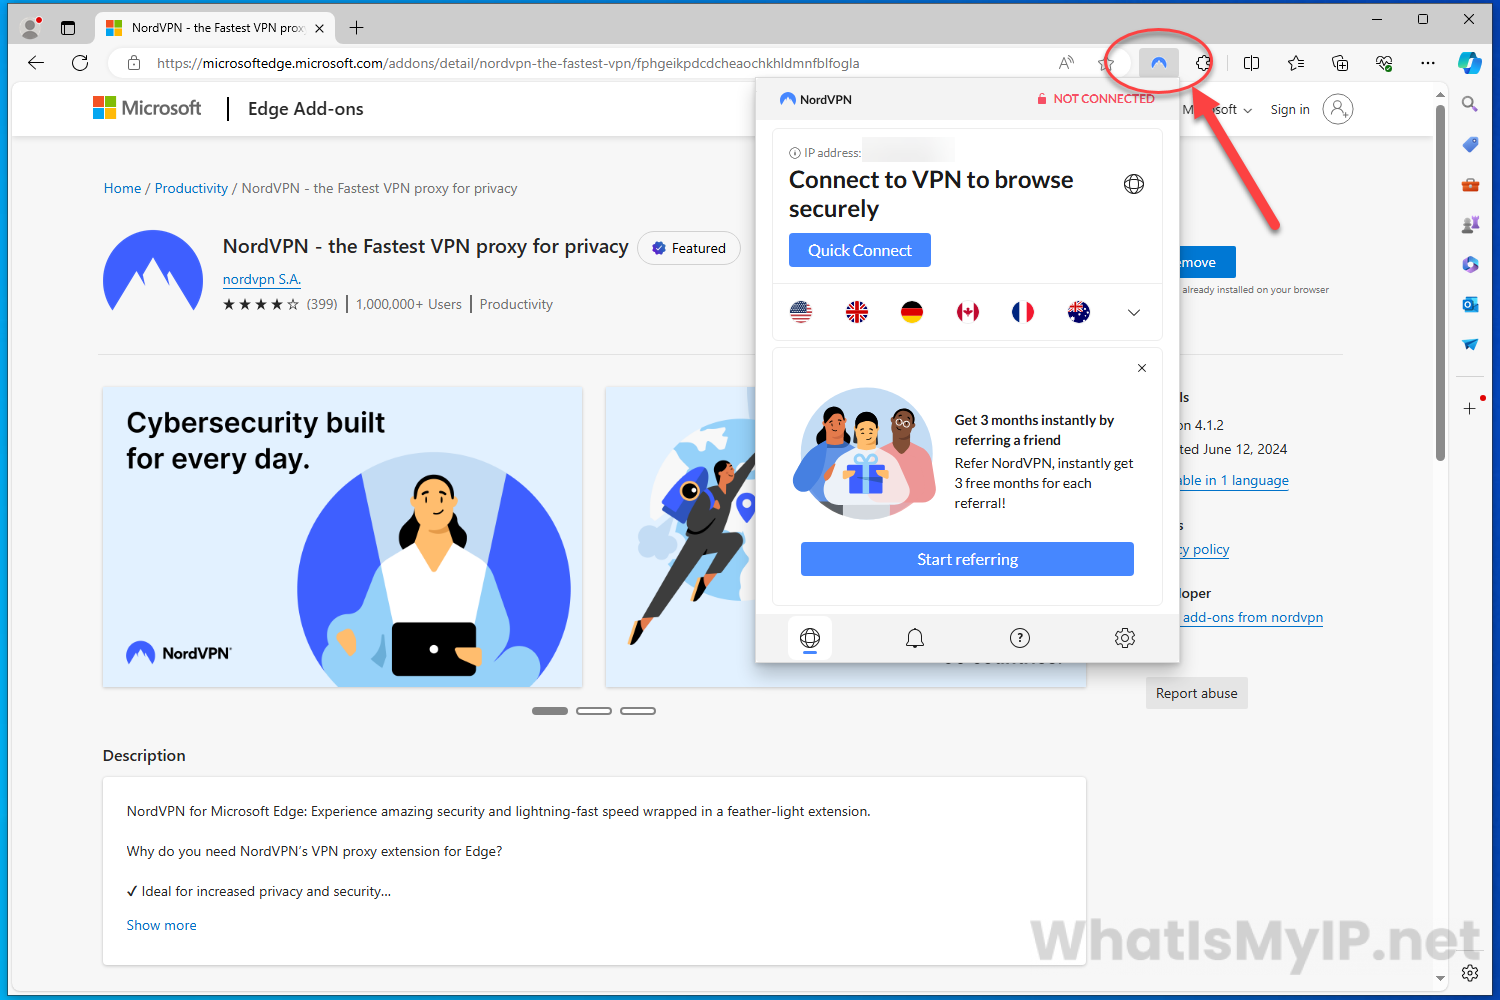The height and width of the screenshot is (1000, 1500).
Task: Open the Home breadcrumb link
Action: pos(122,188)
